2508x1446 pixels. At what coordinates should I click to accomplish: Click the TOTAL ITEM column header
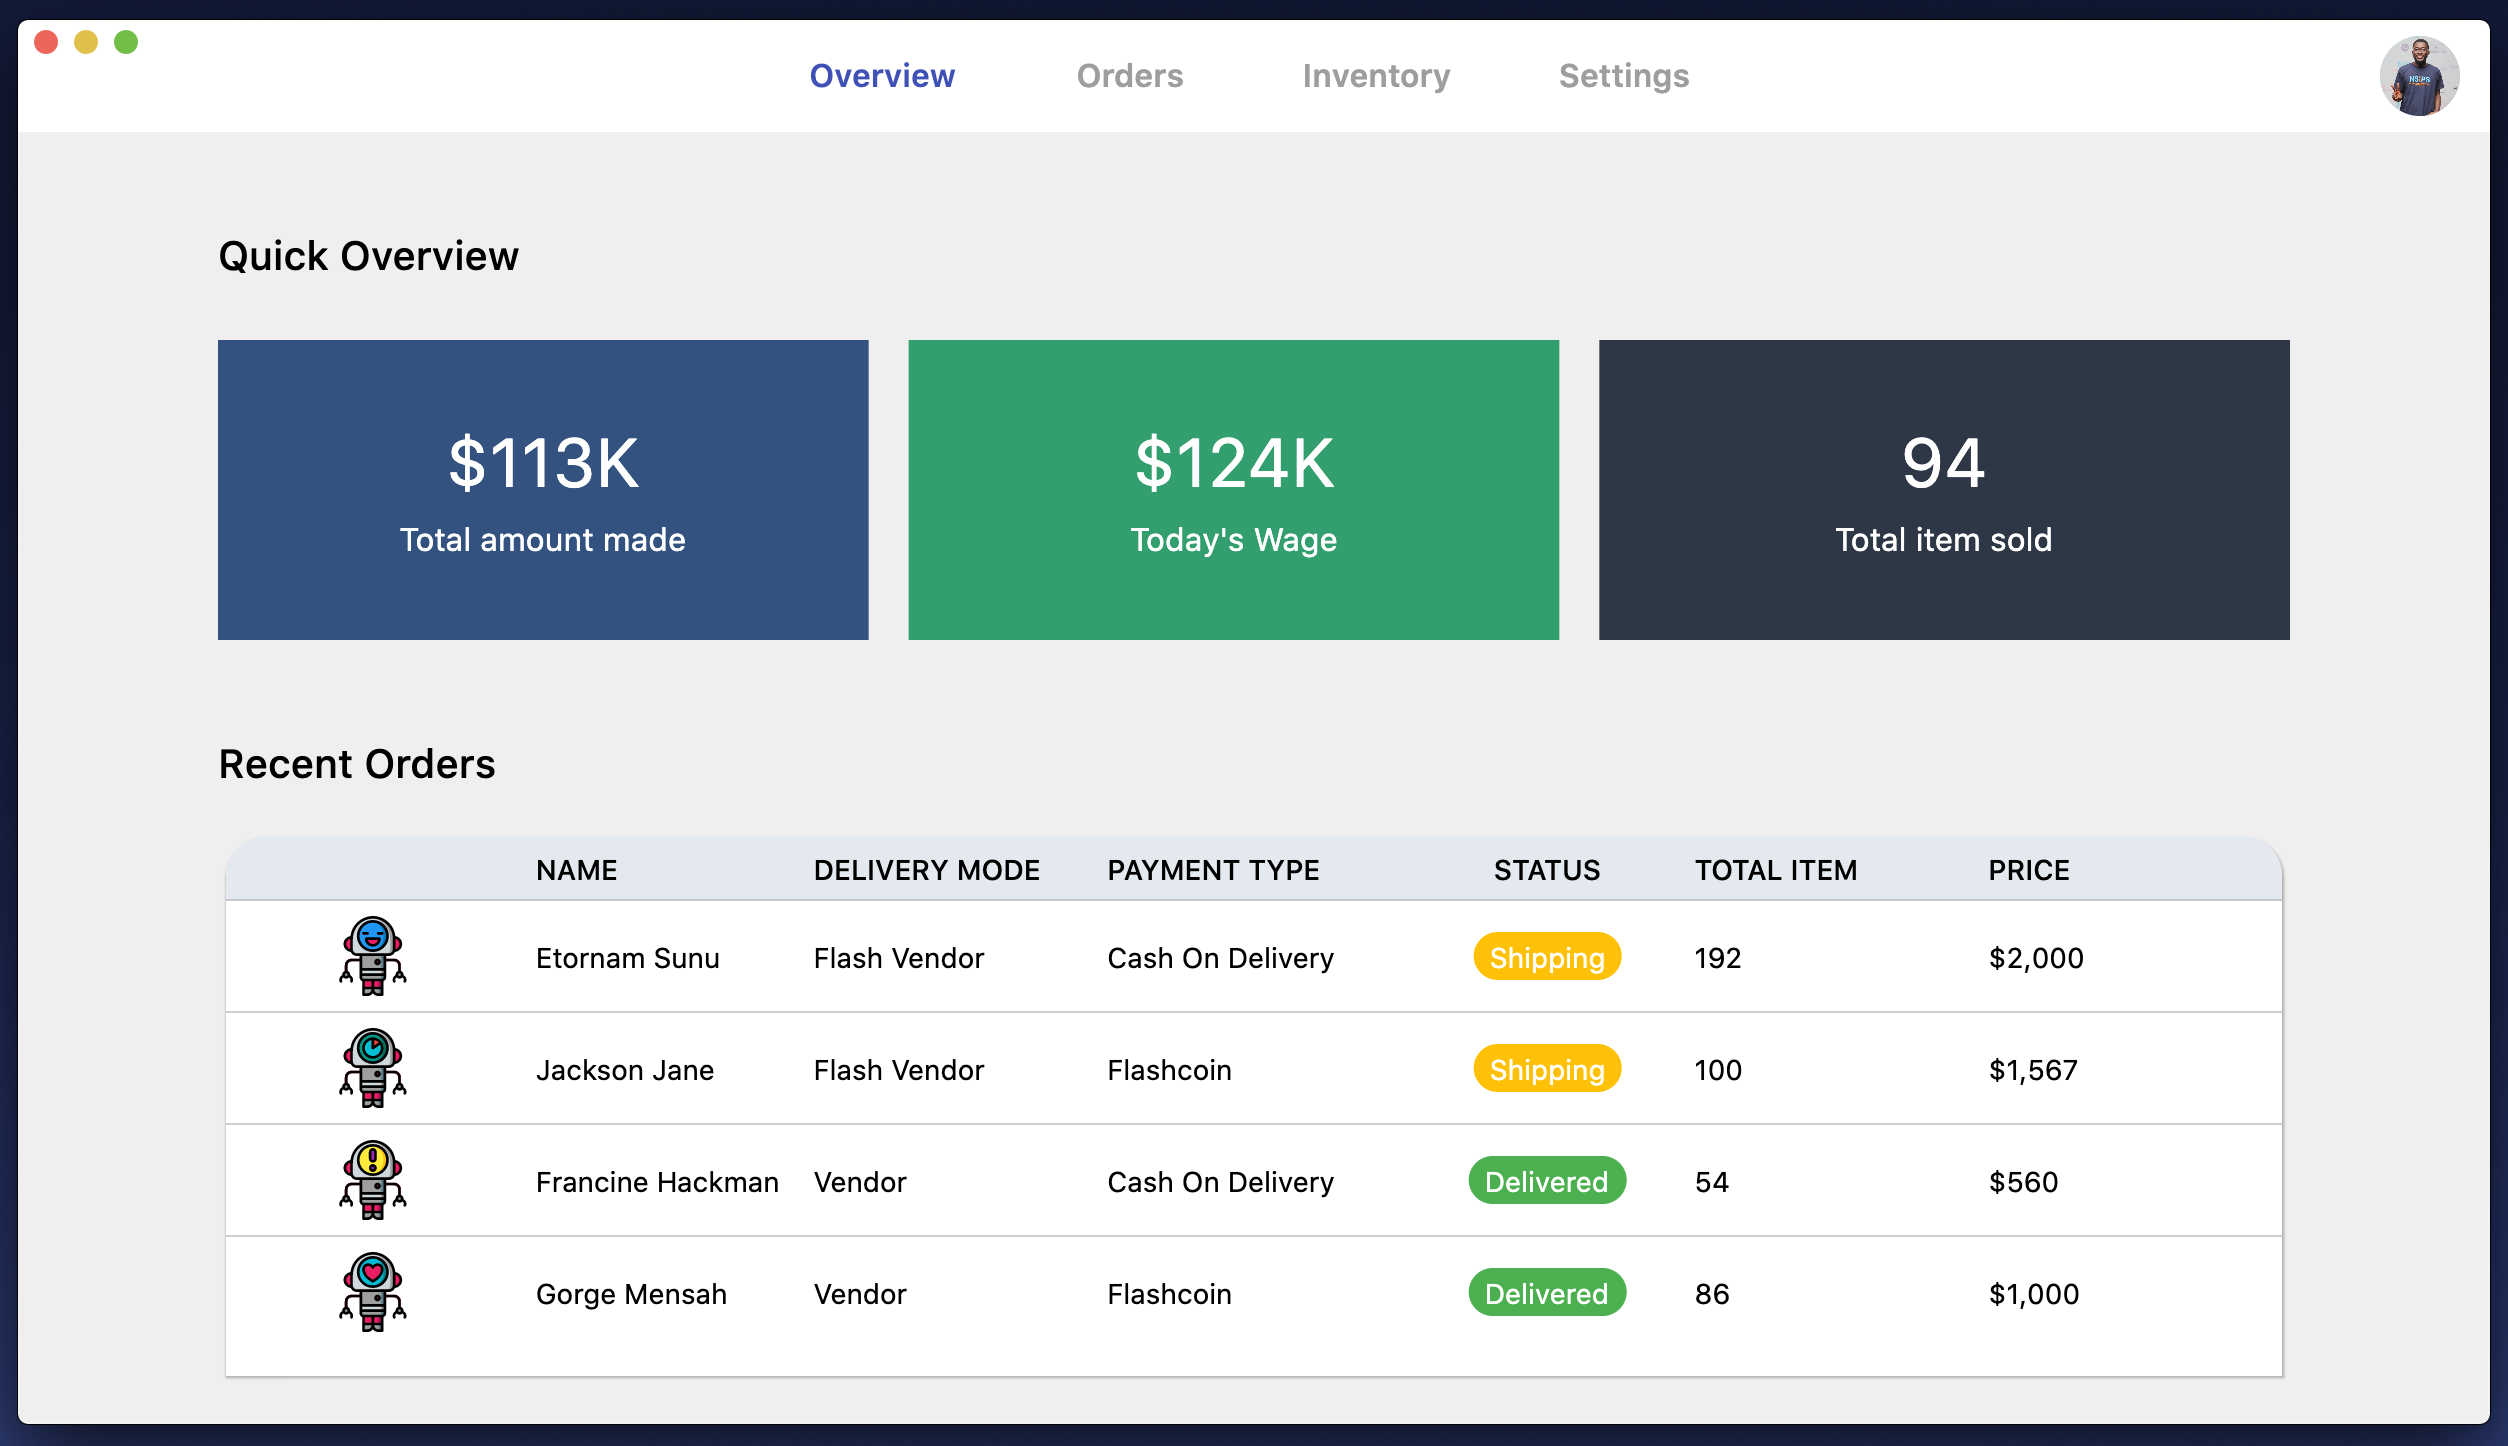(x=1775, y=870)
